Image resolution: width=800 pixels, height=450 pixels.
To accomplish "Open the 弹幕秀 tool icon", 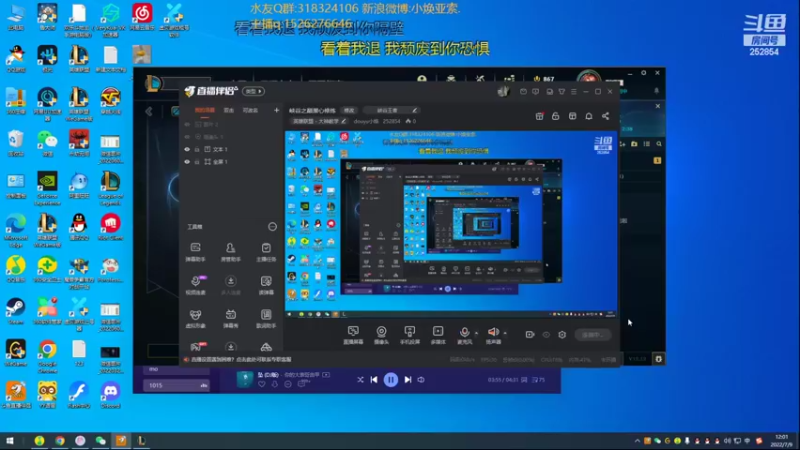I will 231,318.
